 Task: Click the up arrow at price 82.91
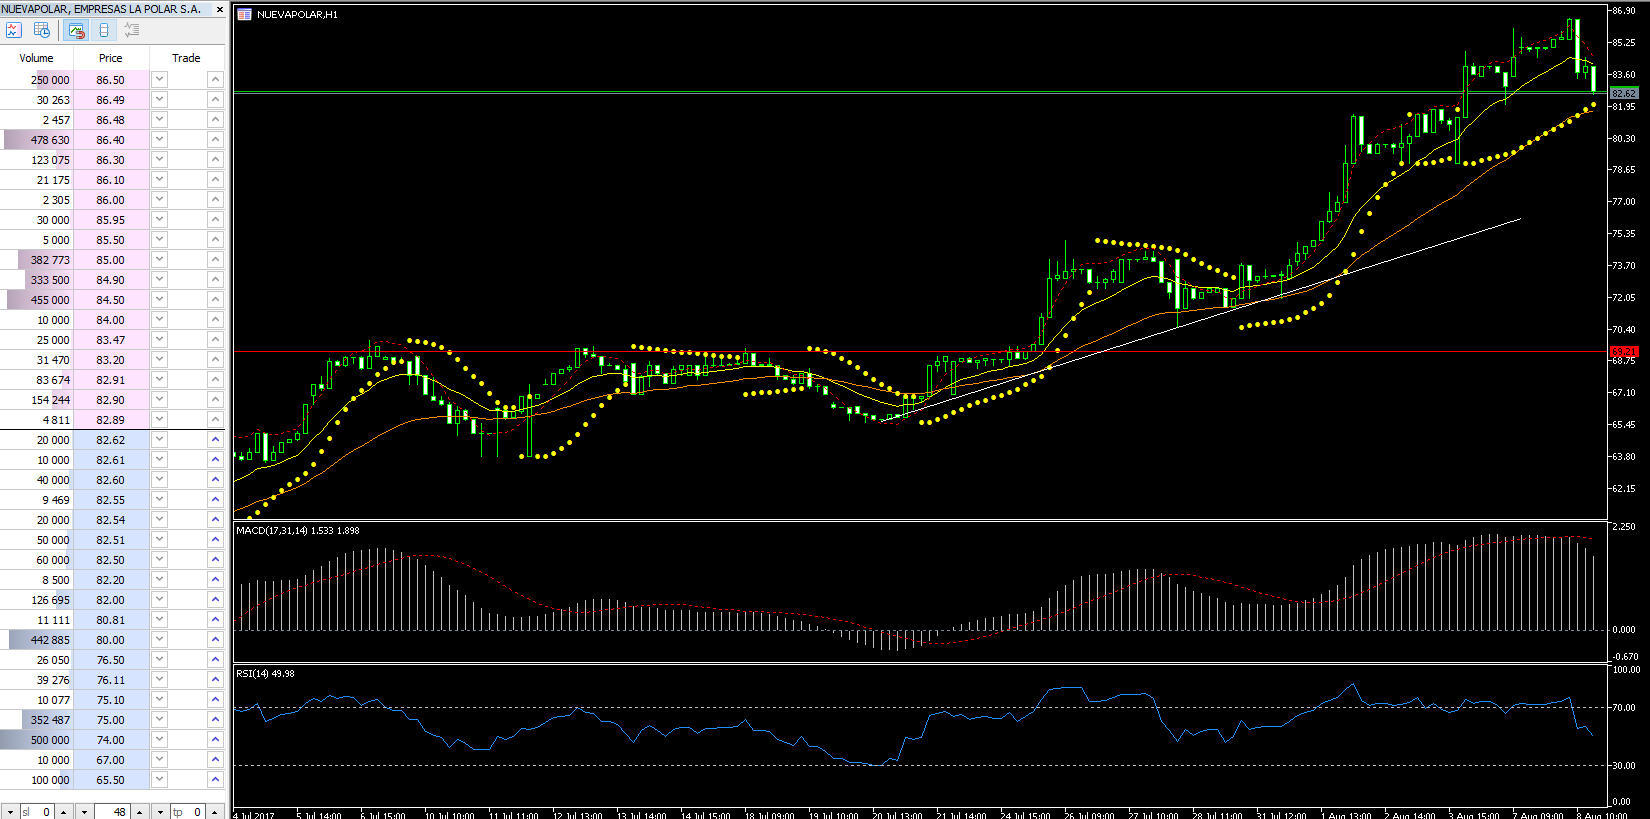coord(215,379)
